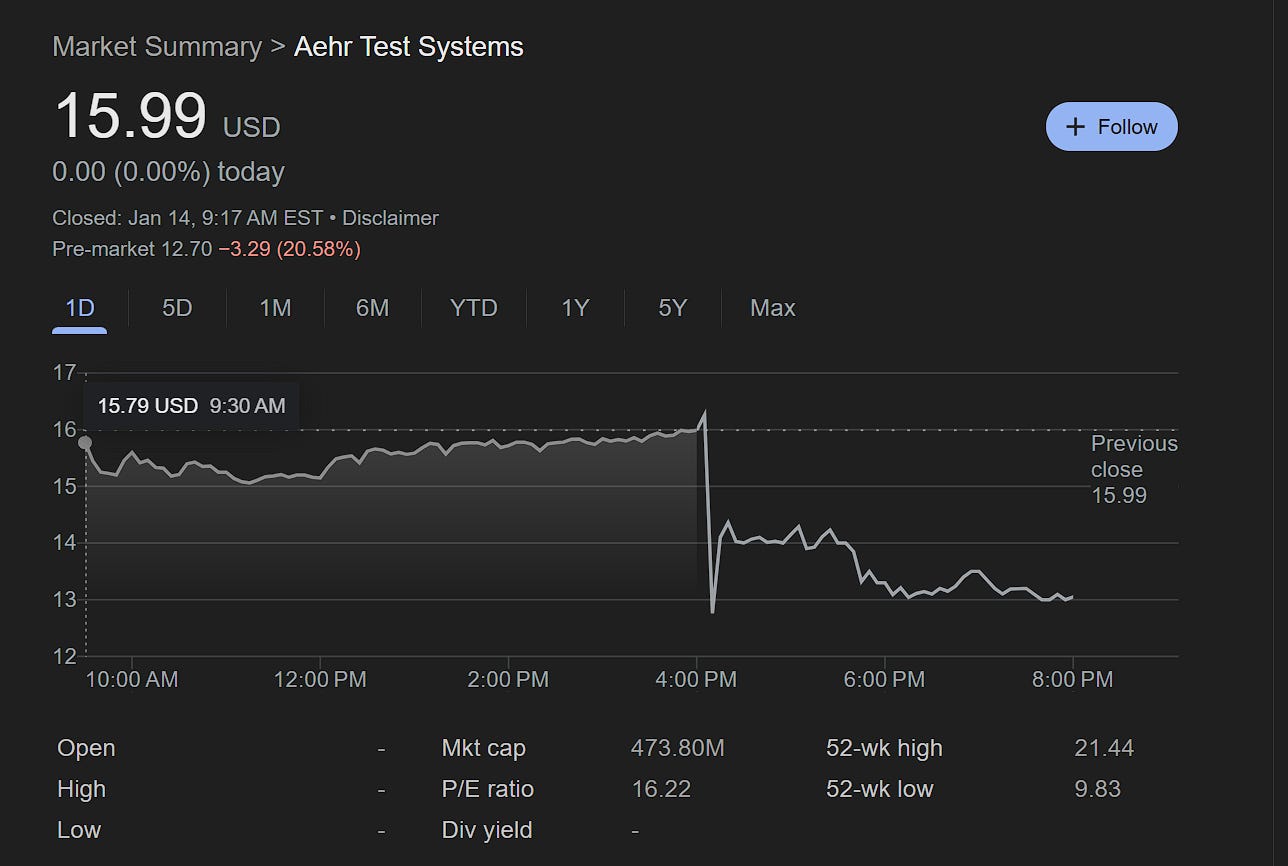Click the 6:00 PM axis label
Screen dimensions: 1288x866
tap(884, 680)
